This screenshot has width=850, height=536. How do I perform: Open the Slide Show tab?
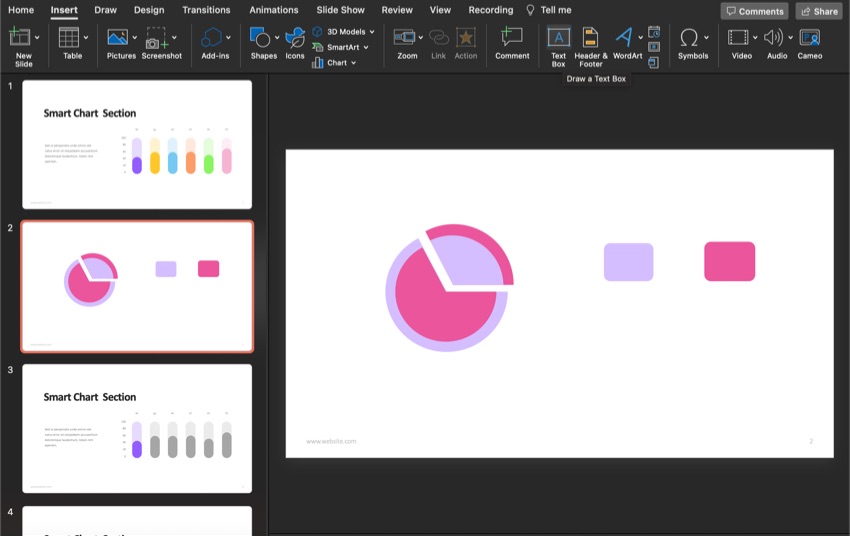(x=340, y=10)
